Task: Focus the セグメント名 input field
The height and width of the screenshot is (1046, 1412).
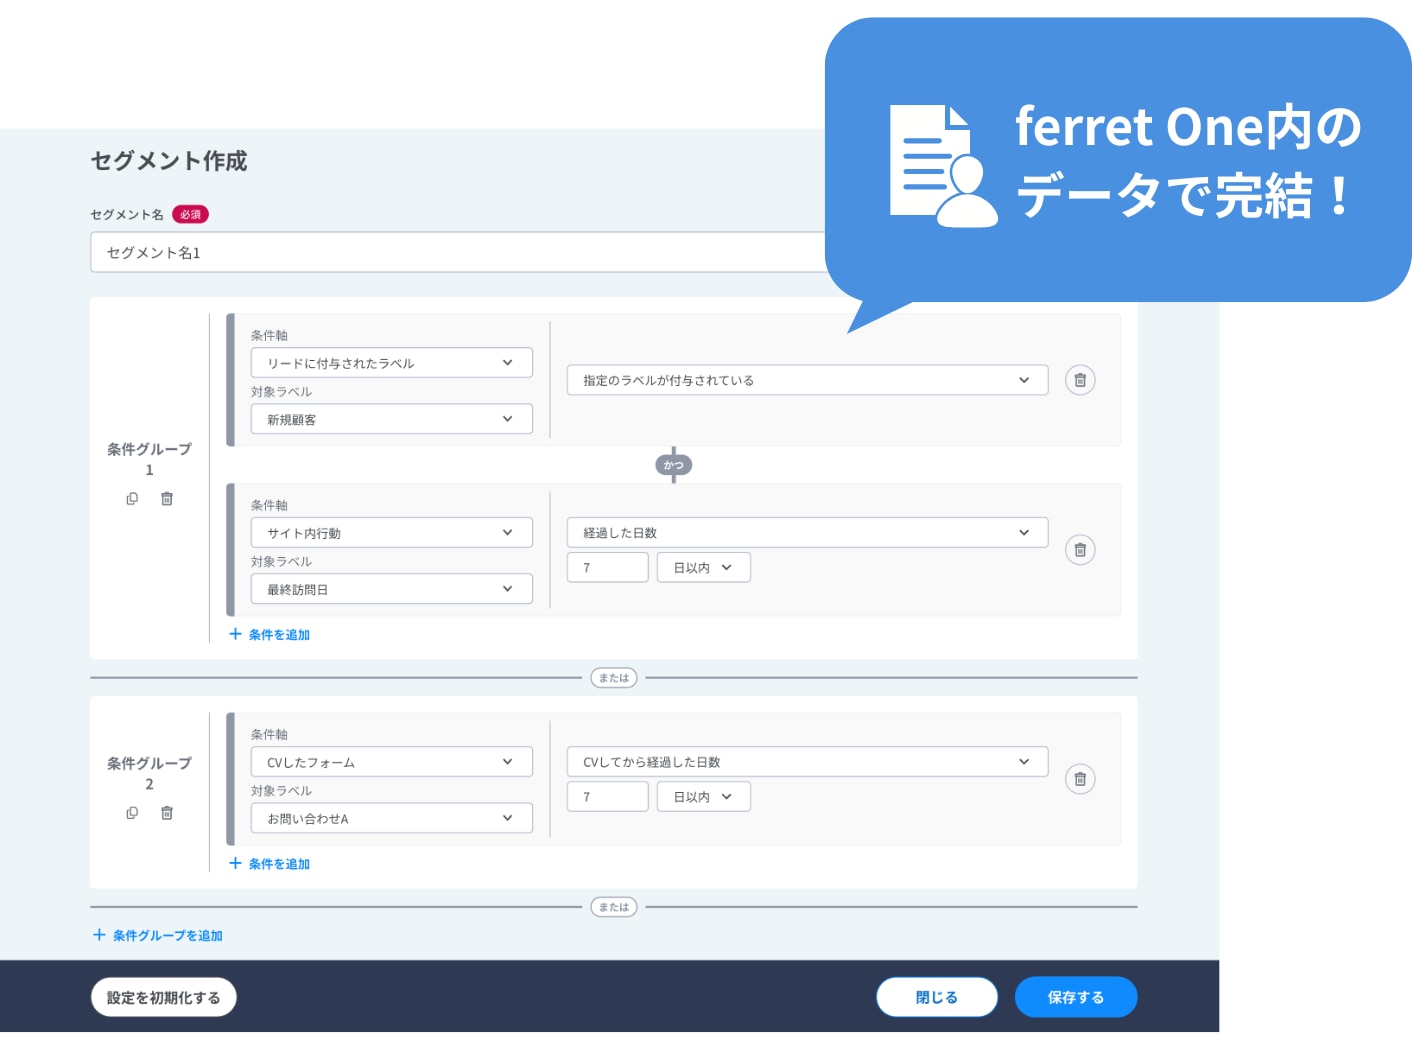Action: [x=458, y=252]
